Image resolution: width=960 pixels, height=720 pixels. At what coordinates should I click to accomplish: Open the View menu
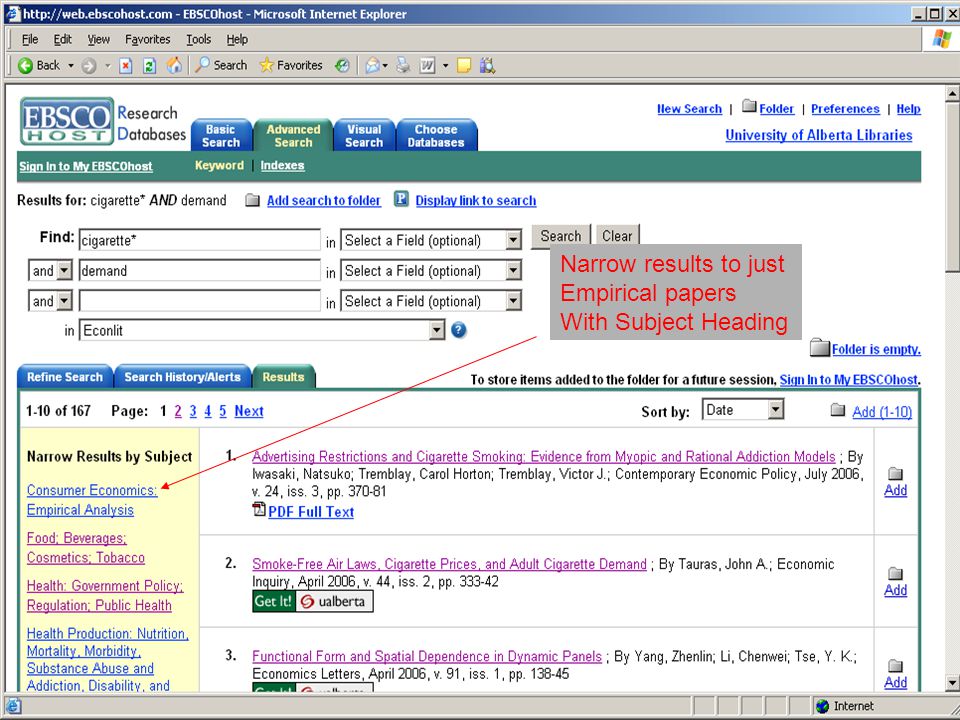[99, 40]
